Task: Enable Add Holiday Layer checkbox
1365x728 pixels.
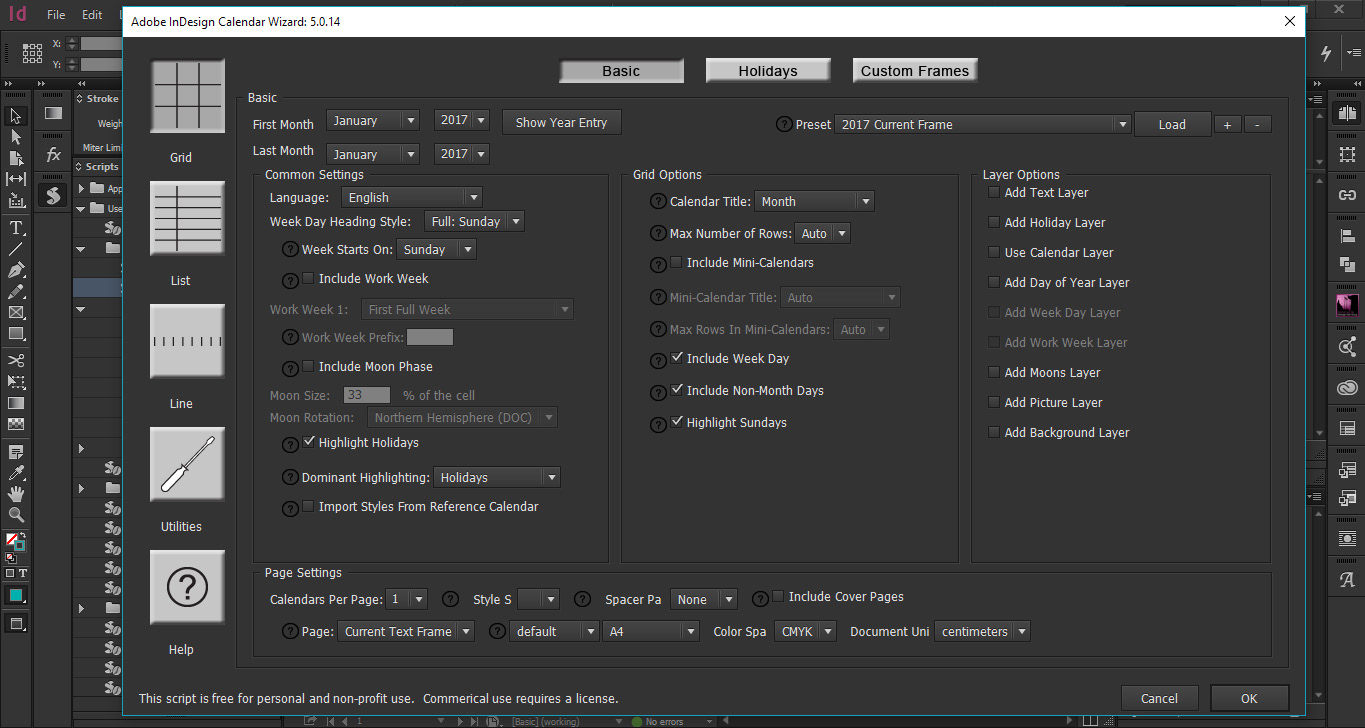Action: coord(994,222)
